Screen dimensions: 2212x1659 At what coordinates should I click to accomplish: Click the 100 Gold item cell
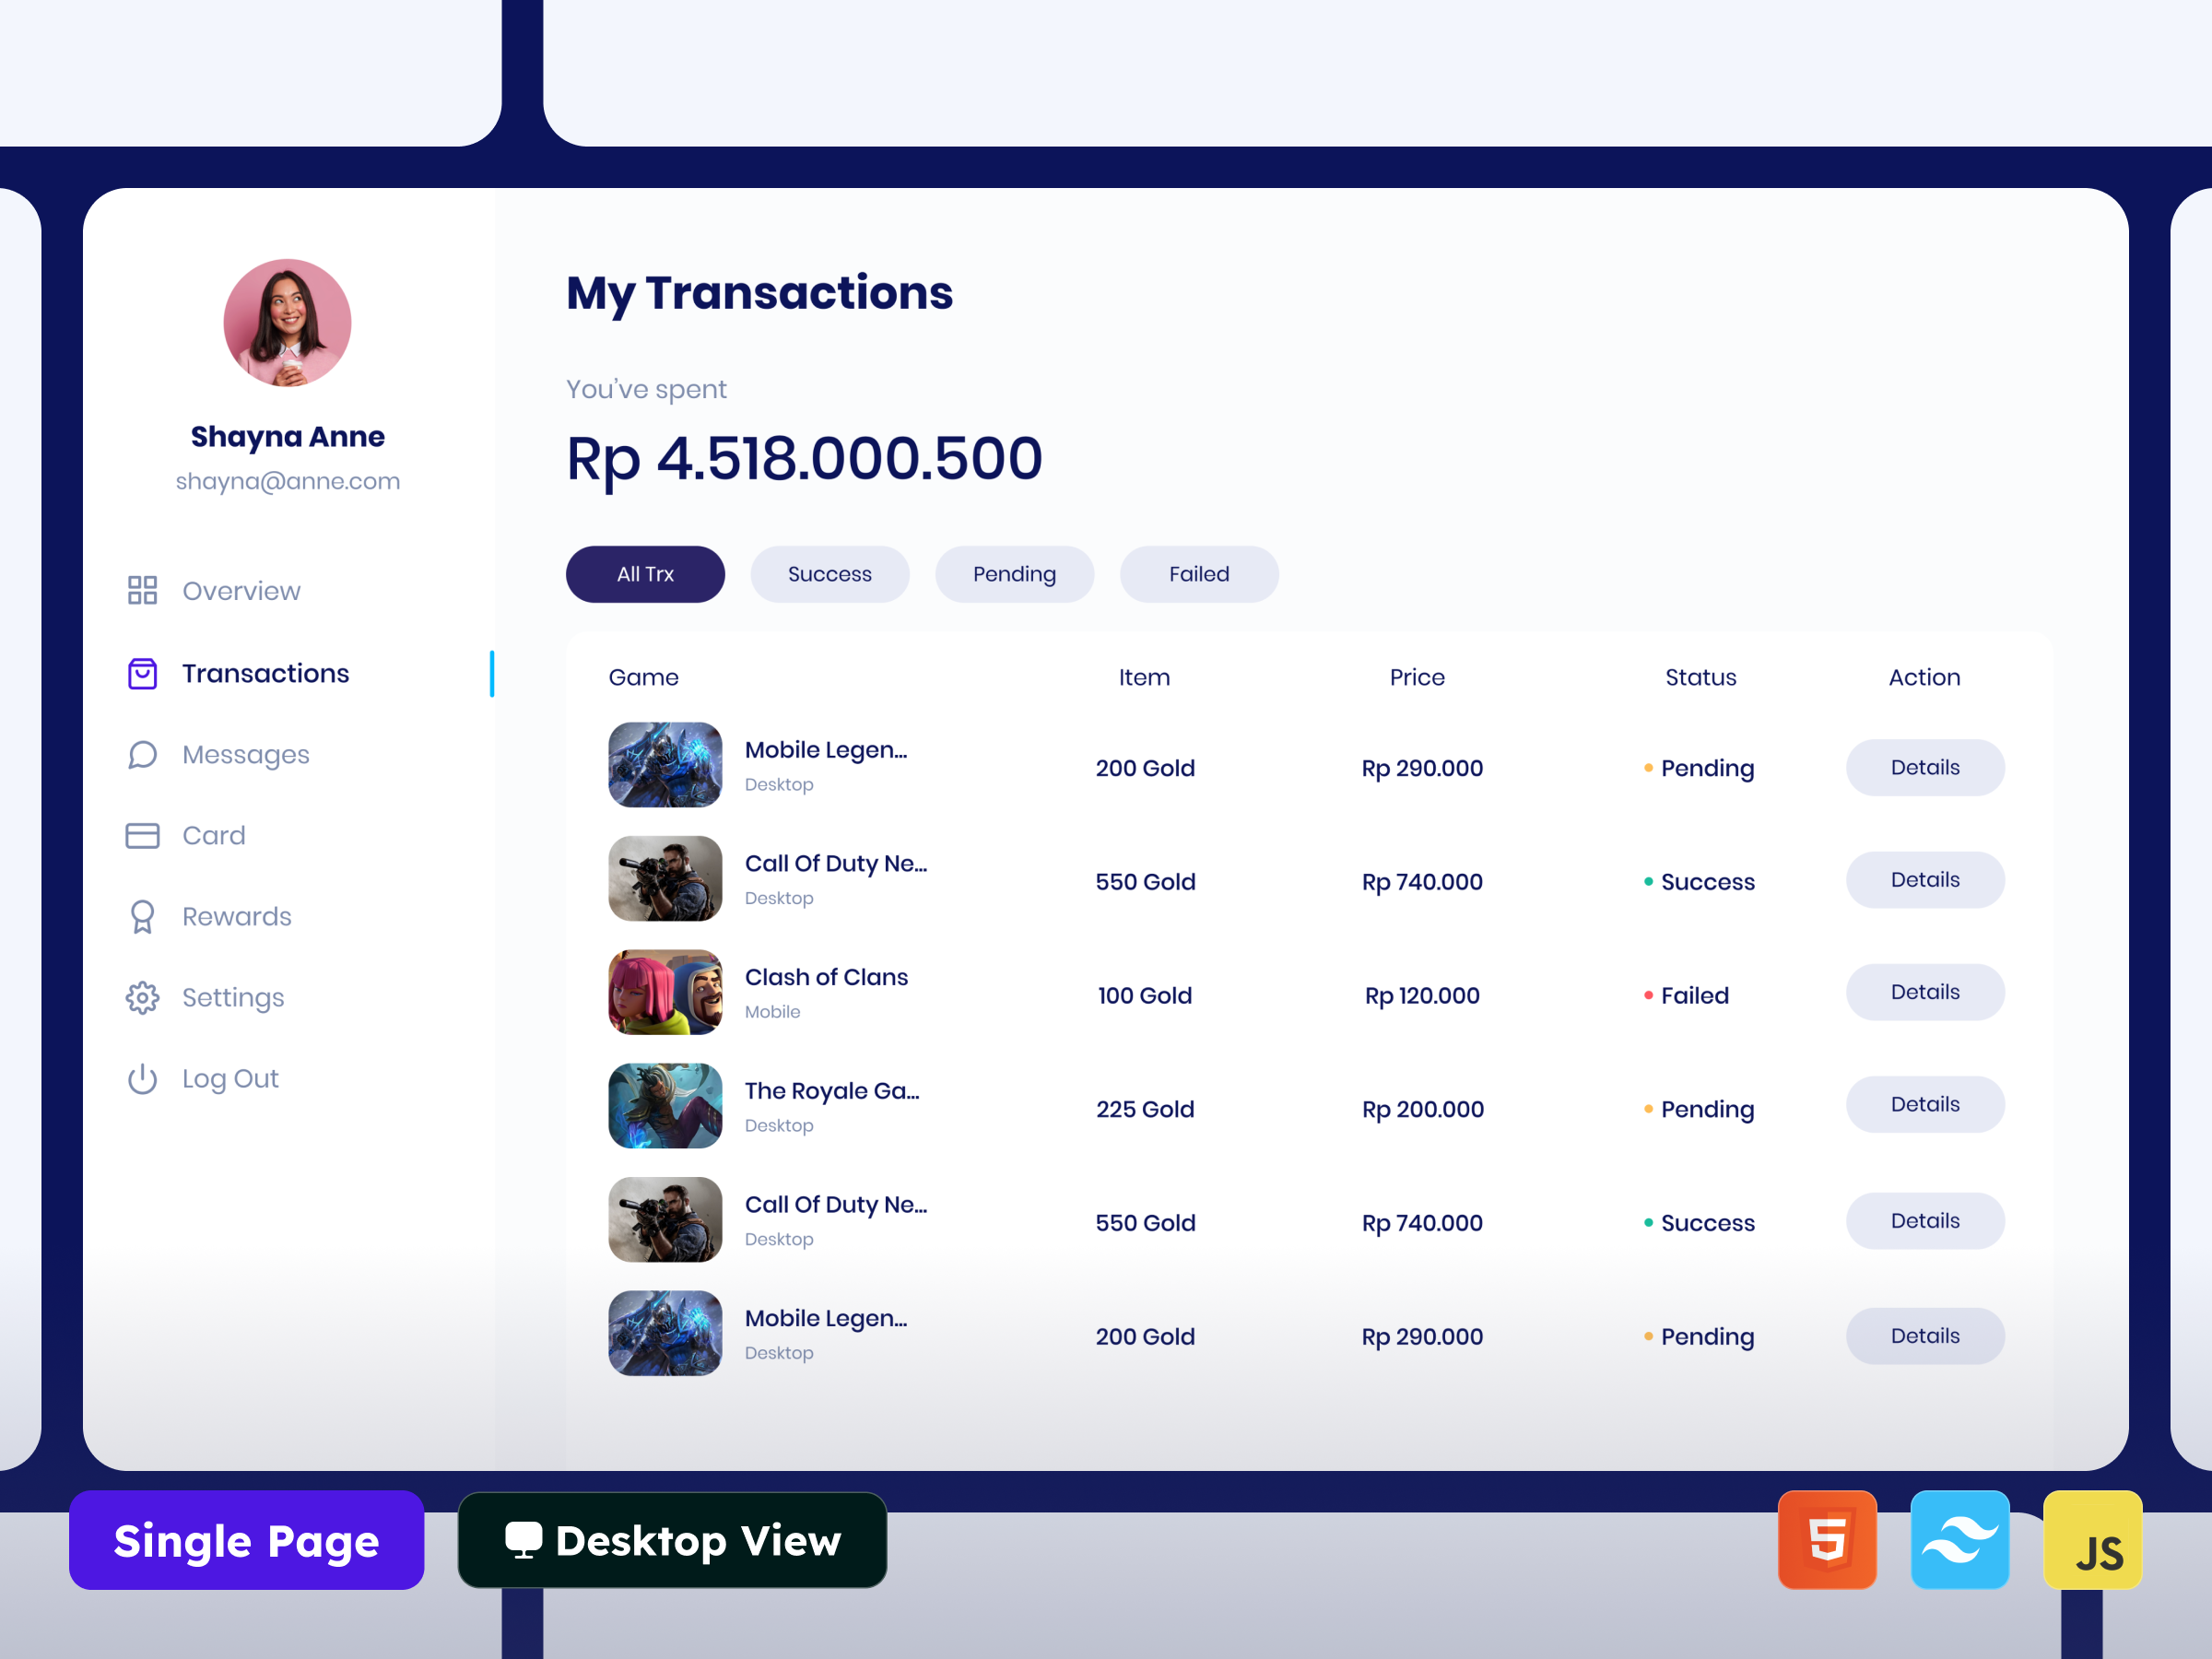pos(1144,995)
